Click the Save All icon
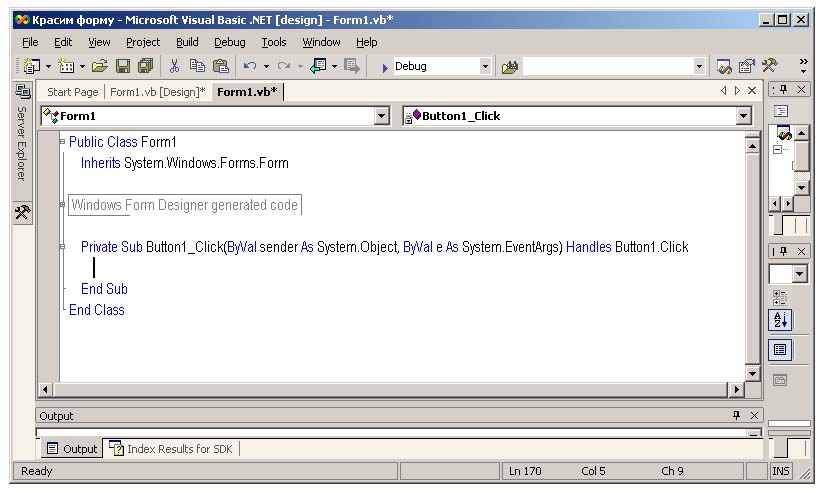The width and height of the screenshot is (821, 493). coord(145,66)
